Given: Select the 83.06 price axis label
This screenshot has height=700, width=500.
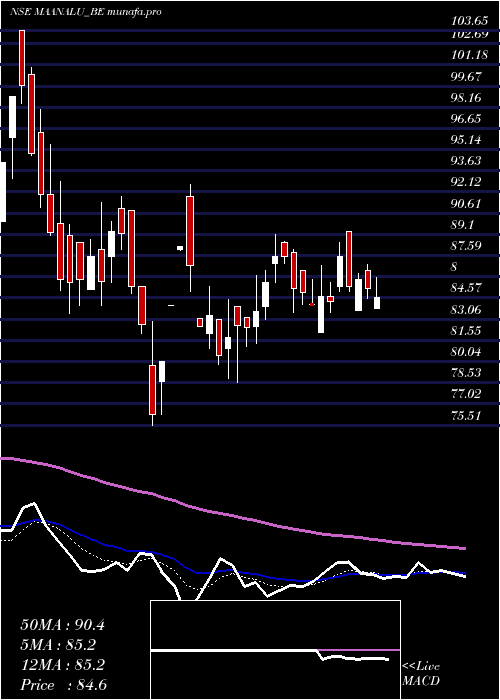Looking at the screenshot, I should (x=466, y=310).
